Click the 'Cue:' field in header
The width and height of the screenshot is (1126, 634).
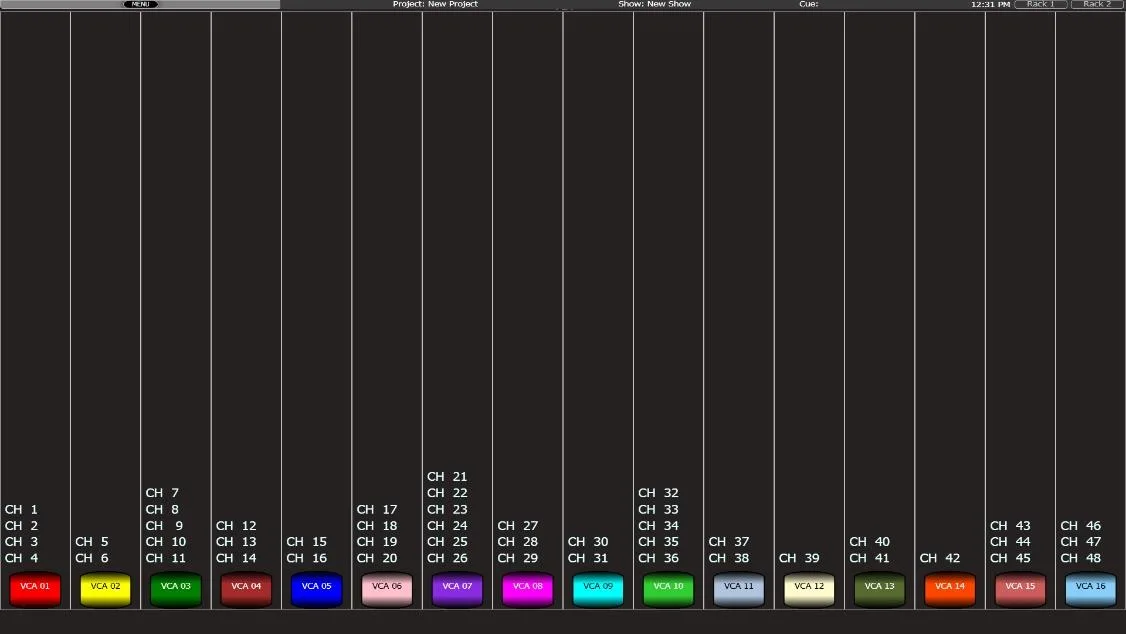click(x=809, y=4)
